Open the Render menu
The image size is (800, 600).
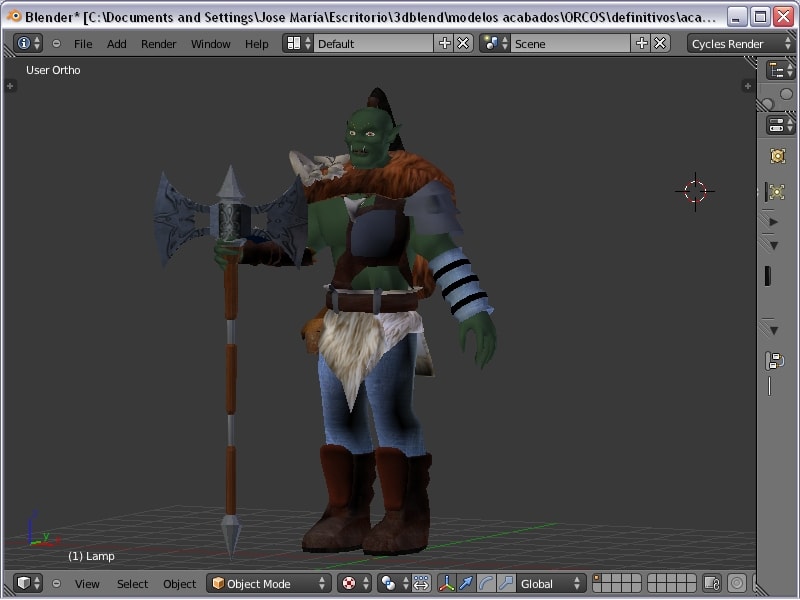[158, 44]
